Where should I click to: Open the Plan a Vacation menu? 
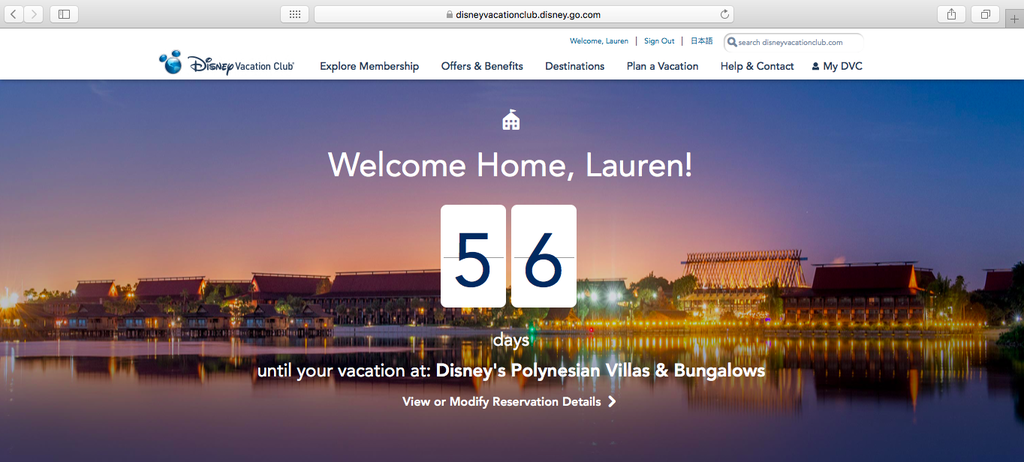click(662, 66)
